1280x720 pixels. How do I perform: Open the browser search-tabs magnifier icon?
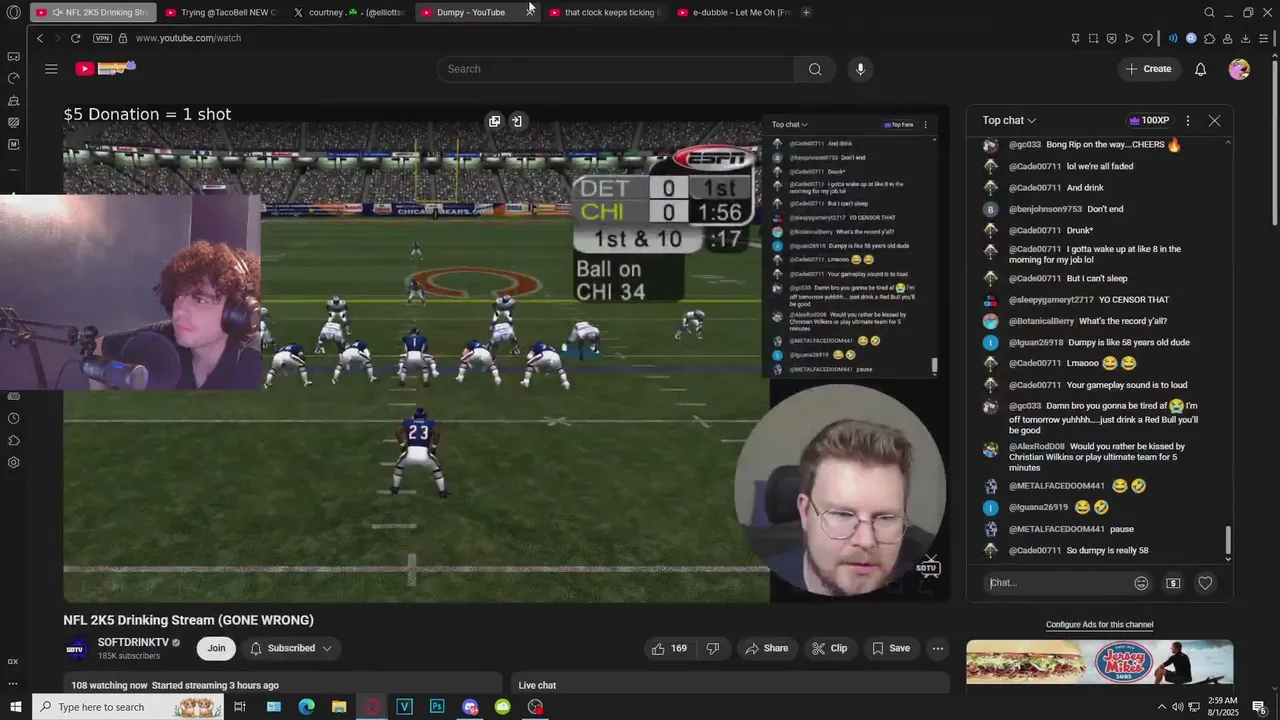click(x=1209, y=13)
